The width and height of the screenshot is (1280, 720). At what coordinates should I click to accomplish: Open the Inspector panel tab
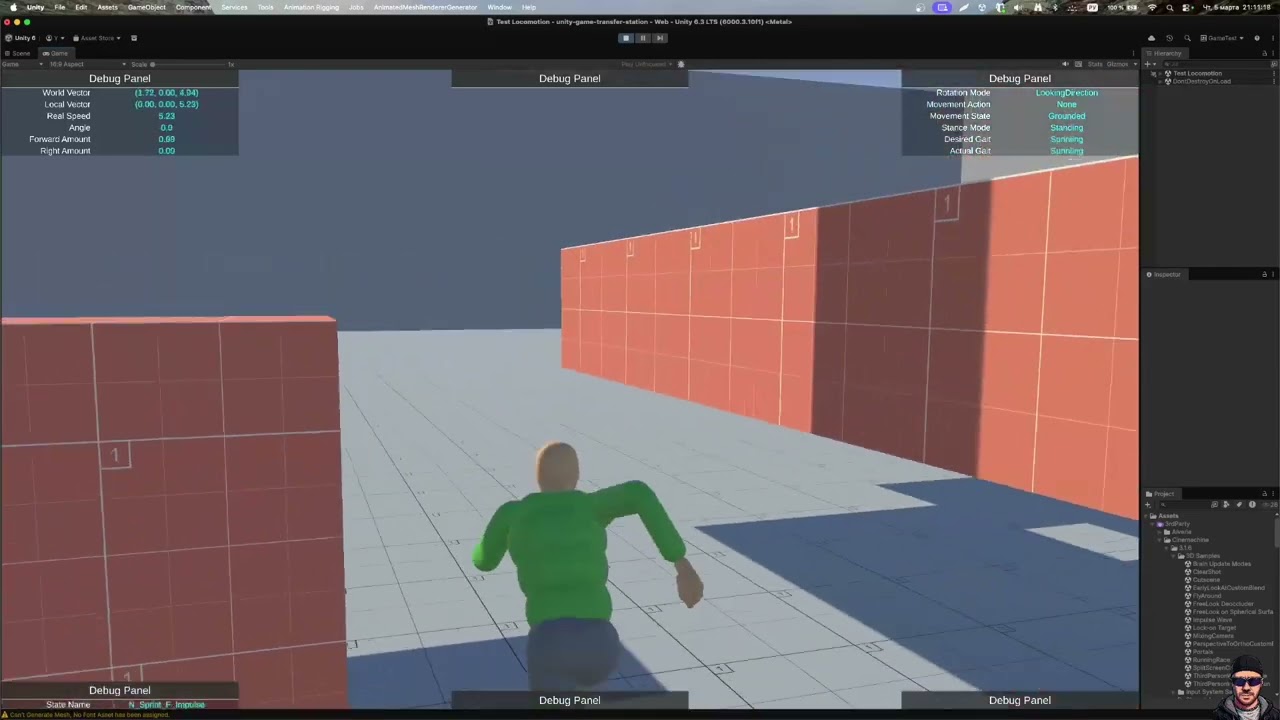tap(1165, 274)
